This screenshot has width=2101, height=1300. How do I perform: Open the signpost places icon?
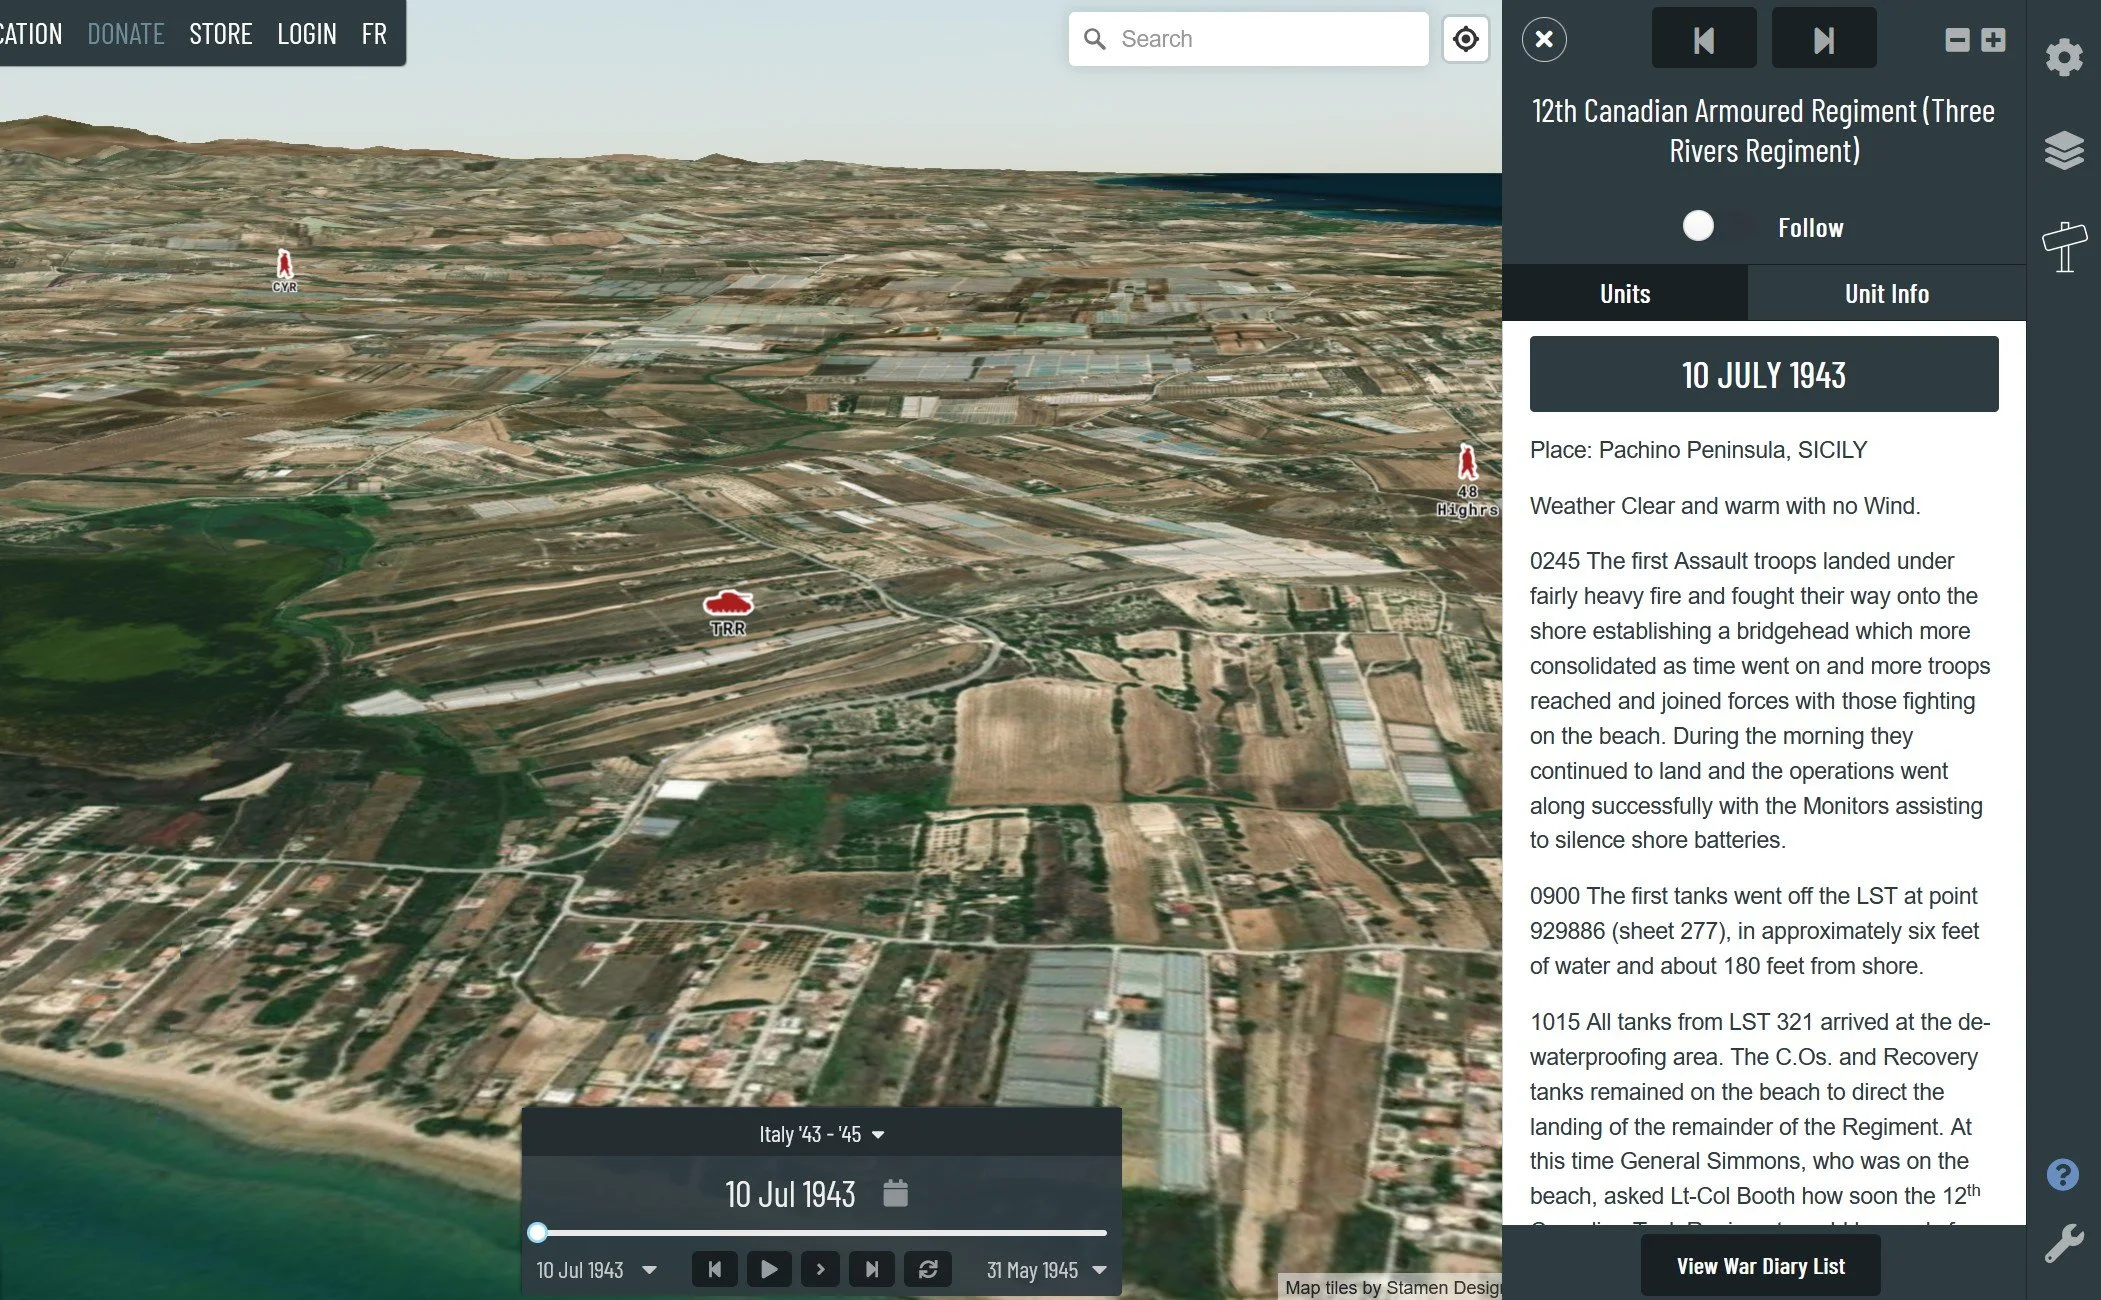click(2064, 246)
